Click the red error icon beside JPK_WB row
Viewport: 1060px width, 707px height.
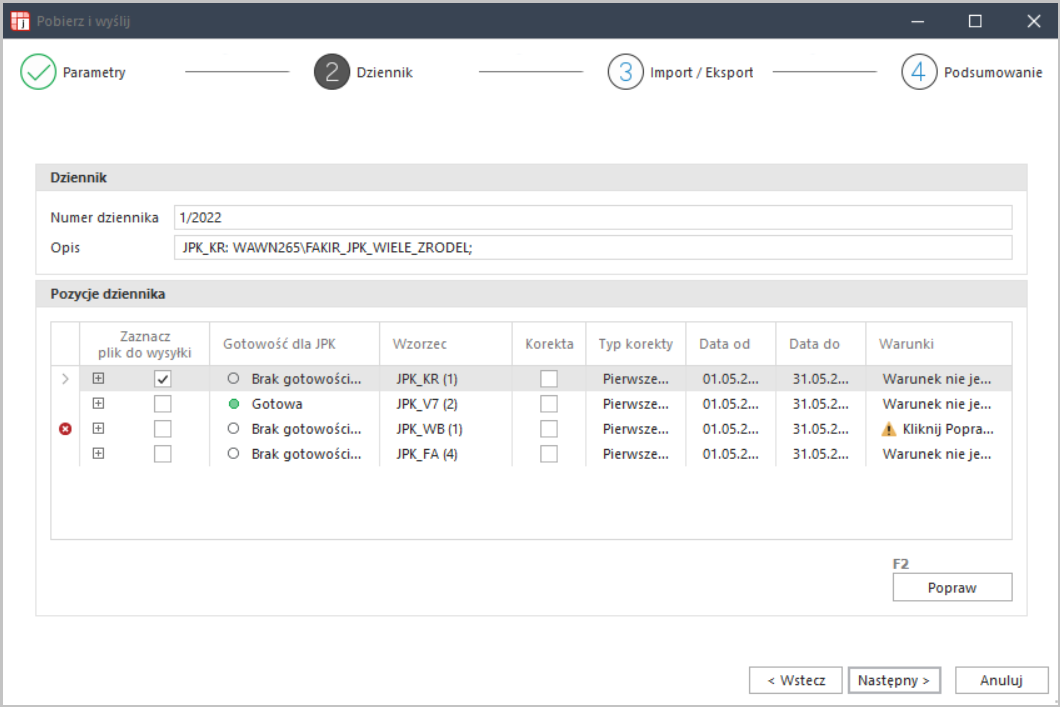click(x=66, y=429)
